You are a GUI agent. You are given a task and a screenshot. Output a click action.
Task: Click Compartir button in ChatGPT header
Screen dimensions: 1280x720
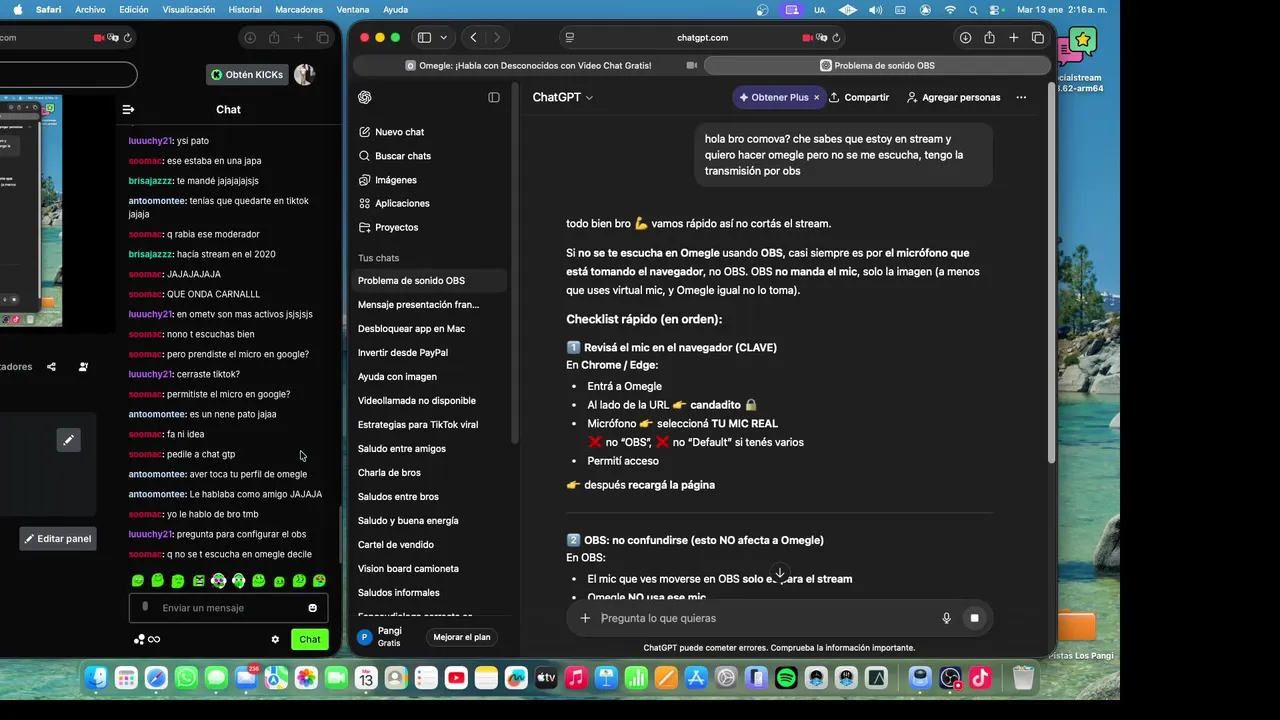click(x=859, y=97)
